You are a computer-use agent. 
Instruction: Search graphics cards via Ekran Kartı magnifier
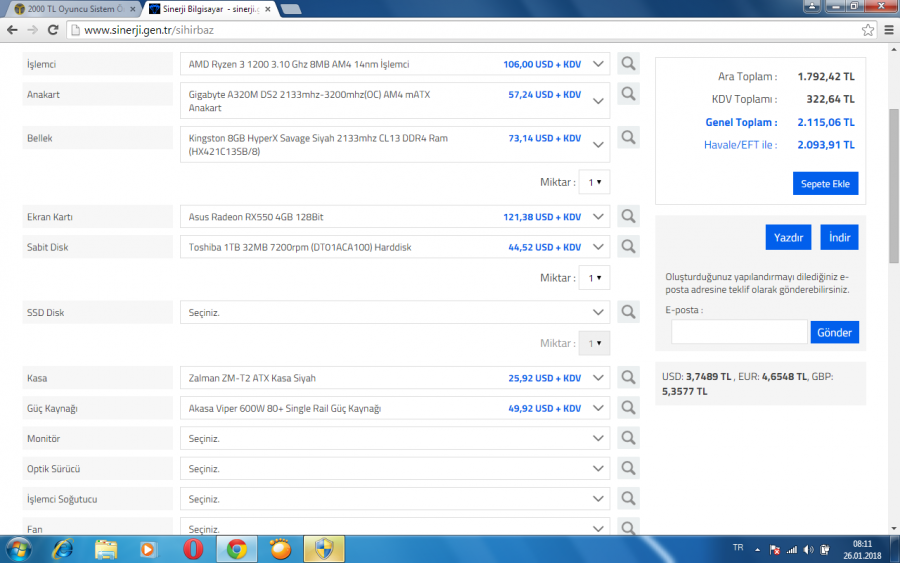(629, 216)
